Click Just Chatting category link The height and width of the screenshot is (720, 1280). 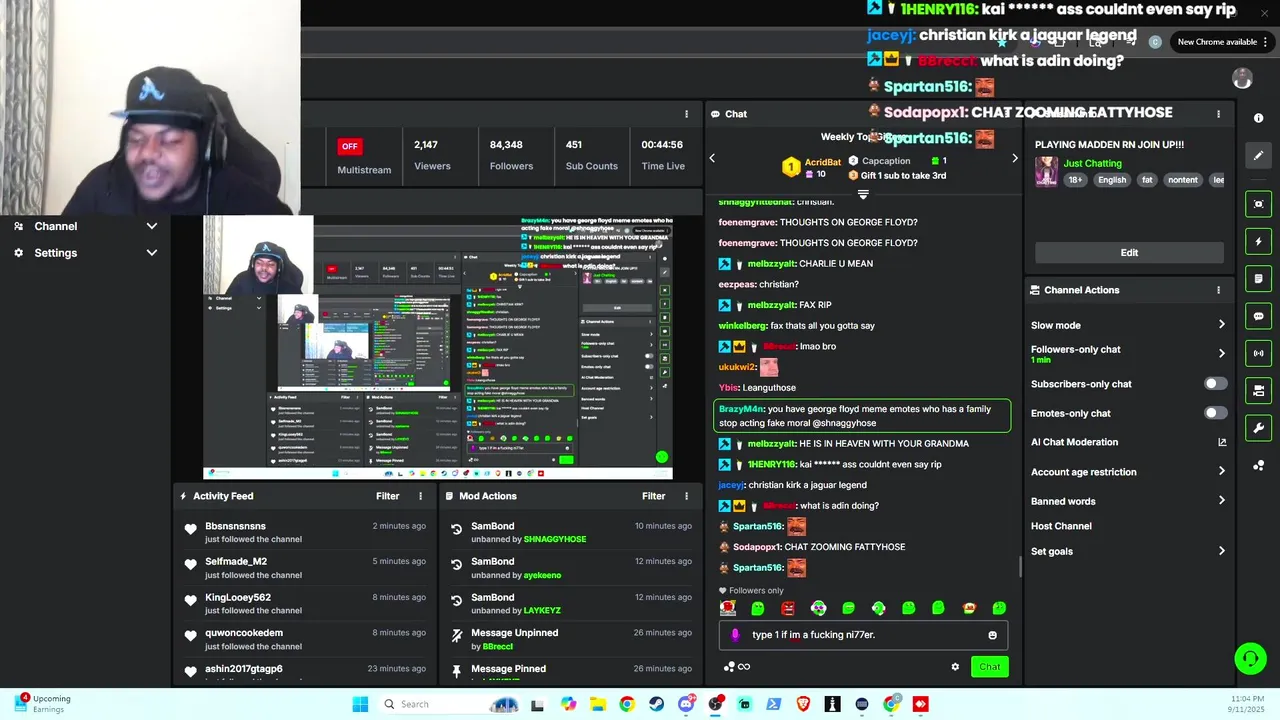[x=1092, y=163]
